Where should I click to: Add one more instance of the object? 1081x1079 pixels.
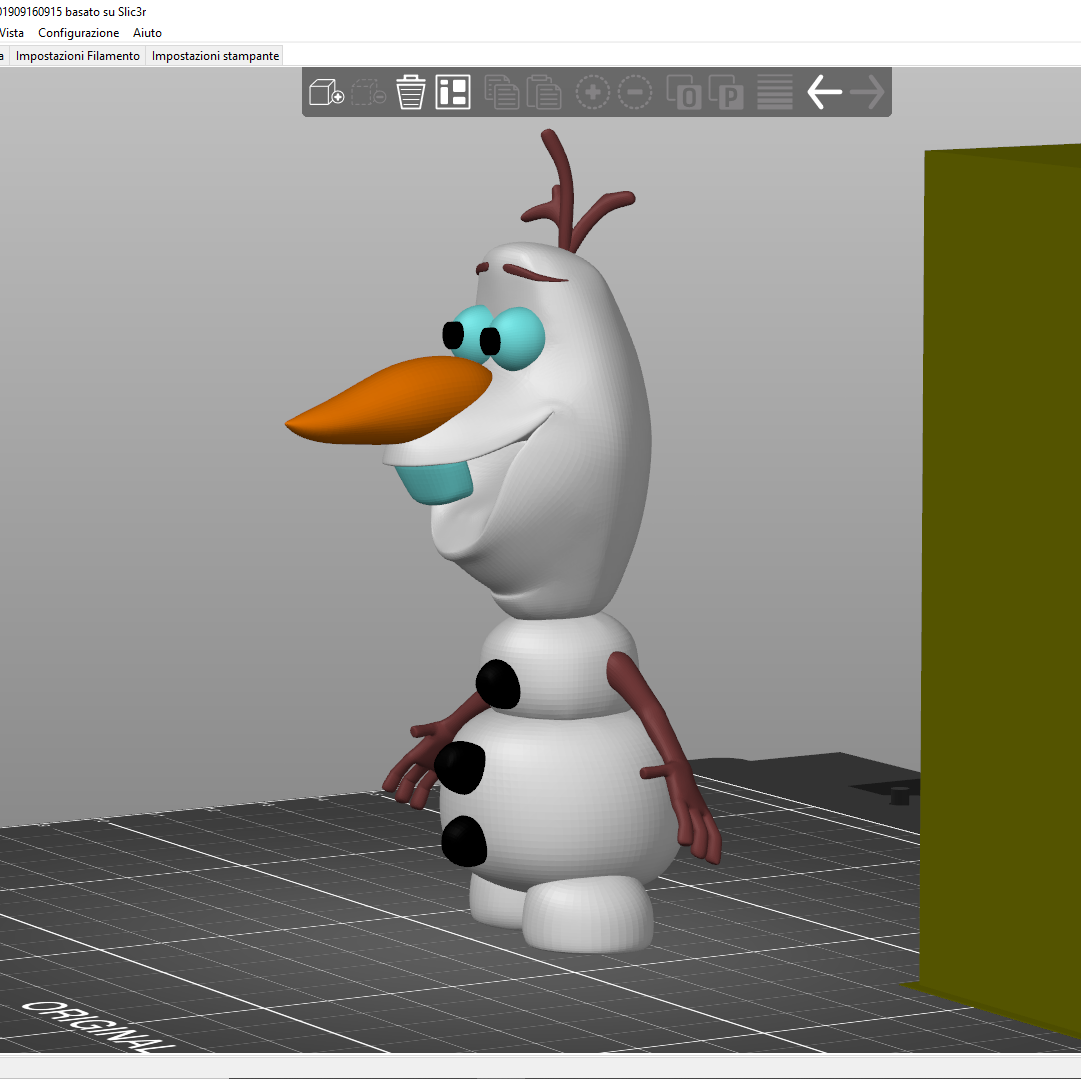(x=592, y=91)
